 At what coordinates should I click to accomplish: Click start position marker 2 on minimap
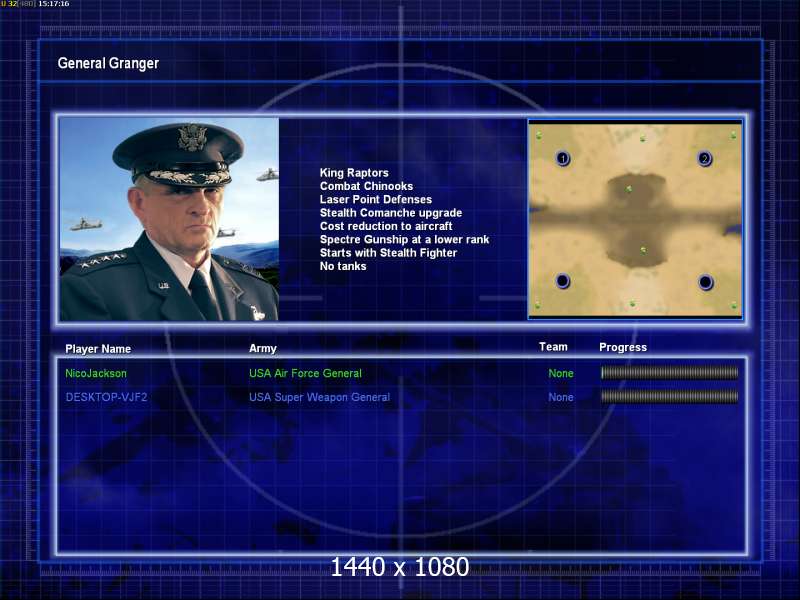705,159
